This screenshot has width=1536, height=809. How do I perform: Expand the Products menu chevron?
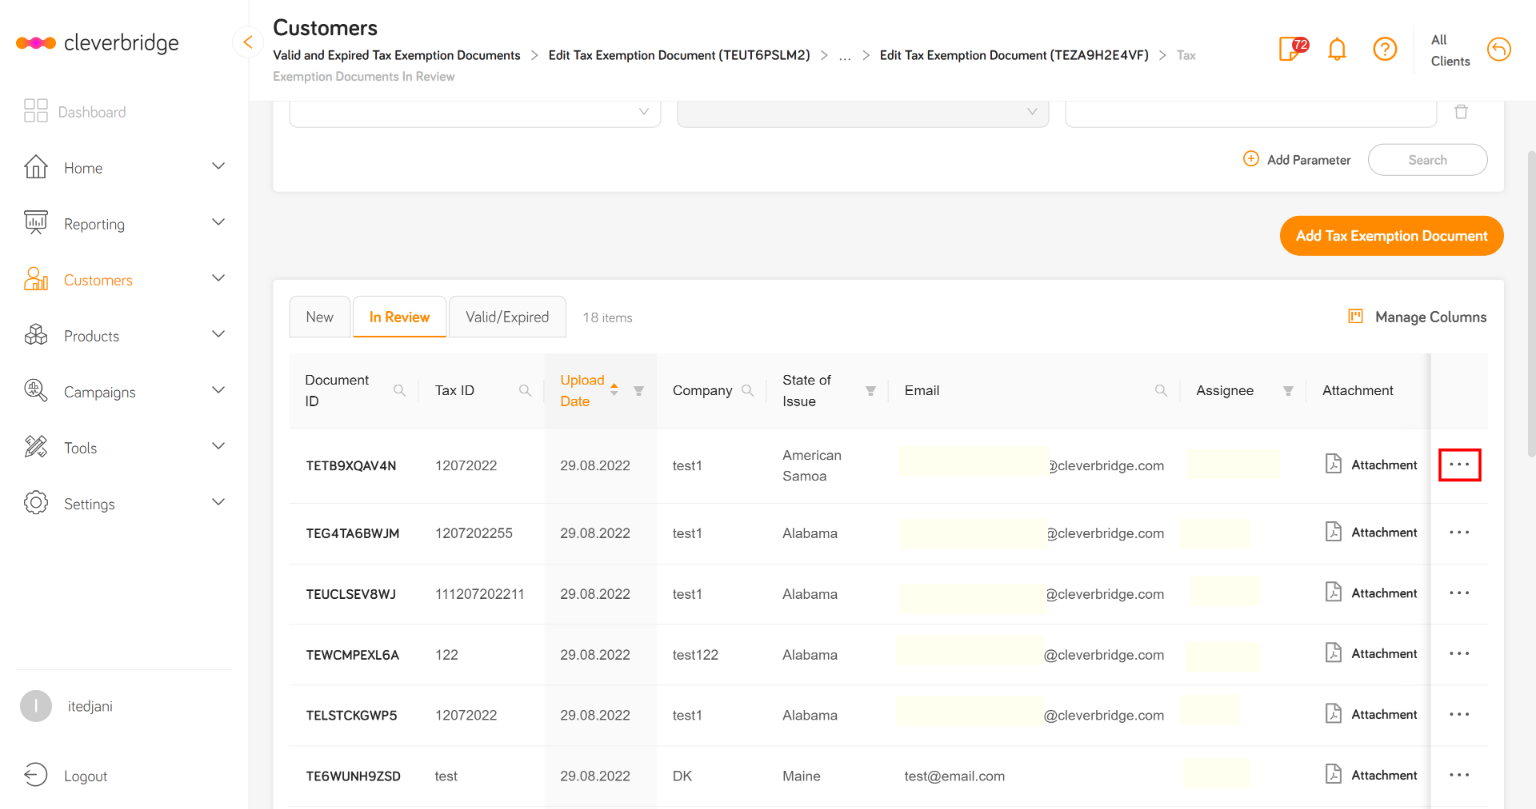(x=218, y=334)
